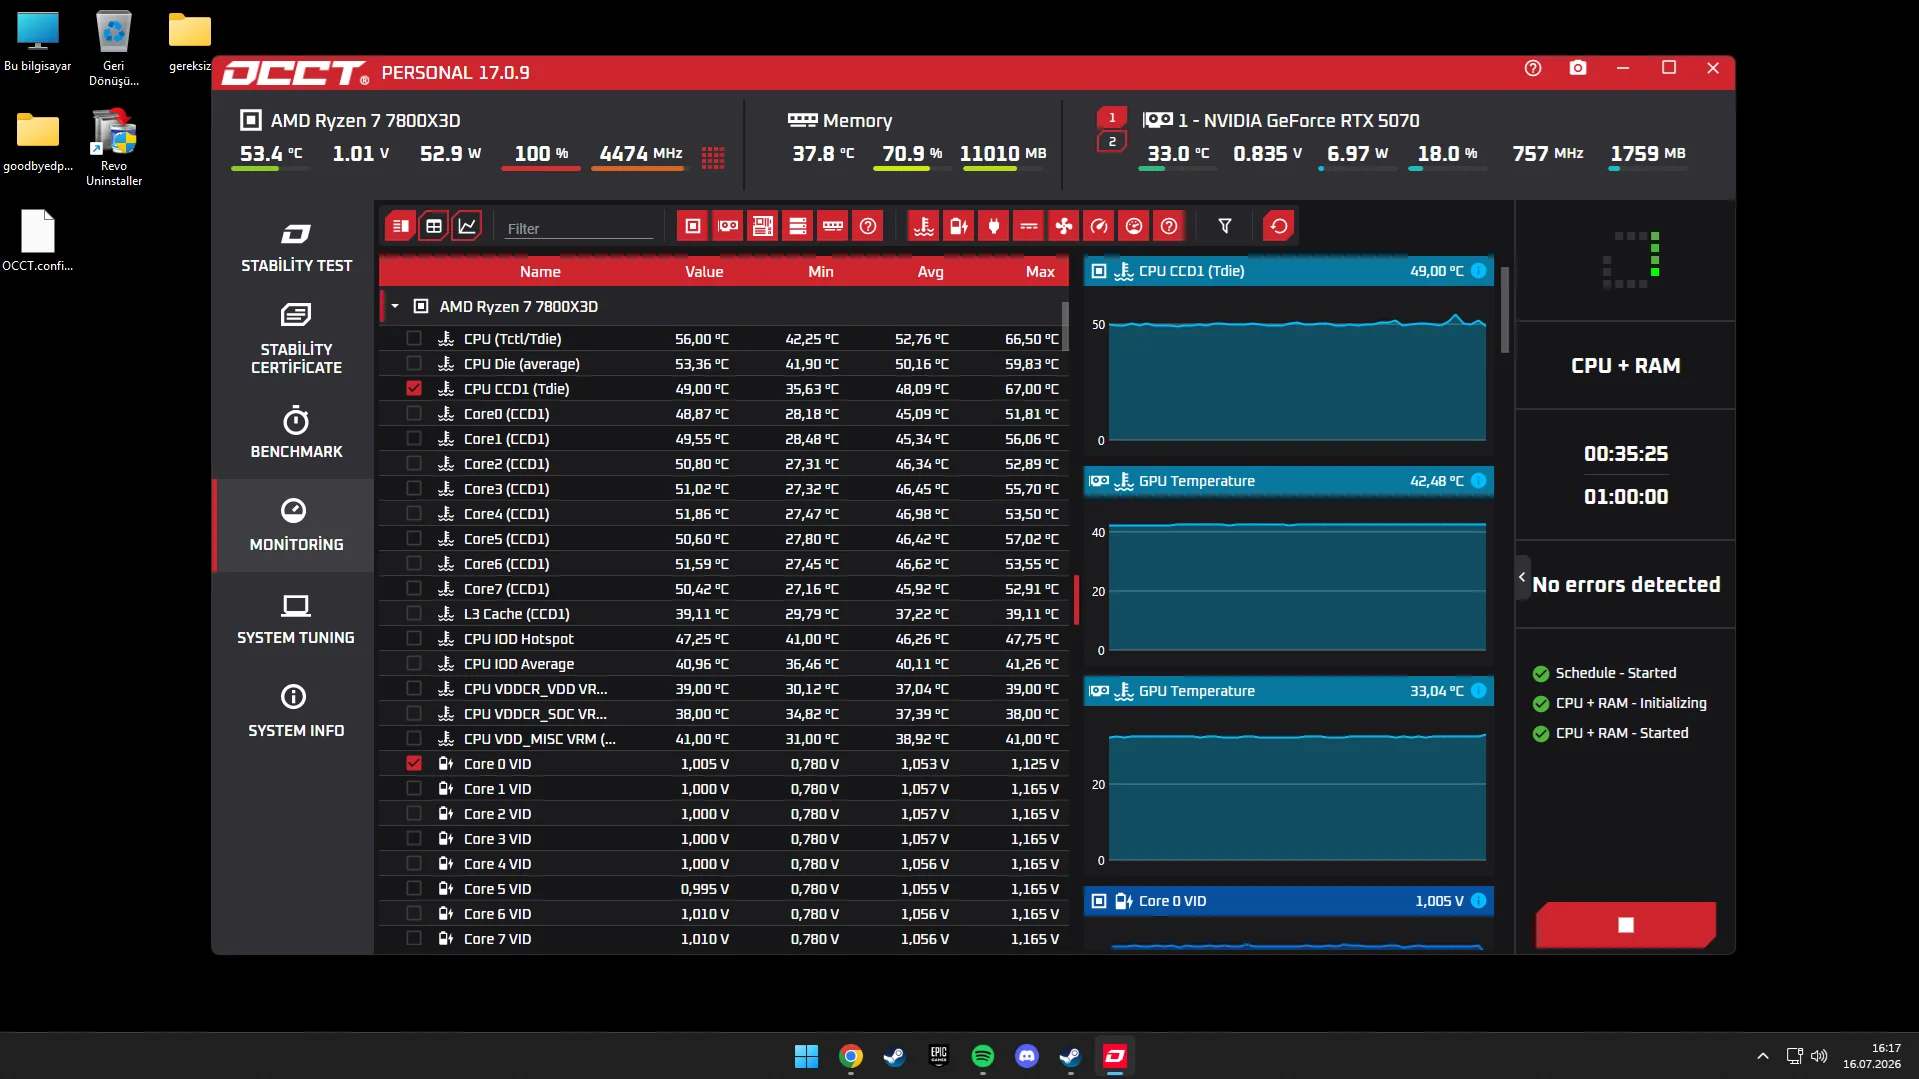The width and height of the screenshot is (1919, 1079).
Task: Uncheck the CPU CCD1 (Tdie) checkbox
Action: click(414, 389)
